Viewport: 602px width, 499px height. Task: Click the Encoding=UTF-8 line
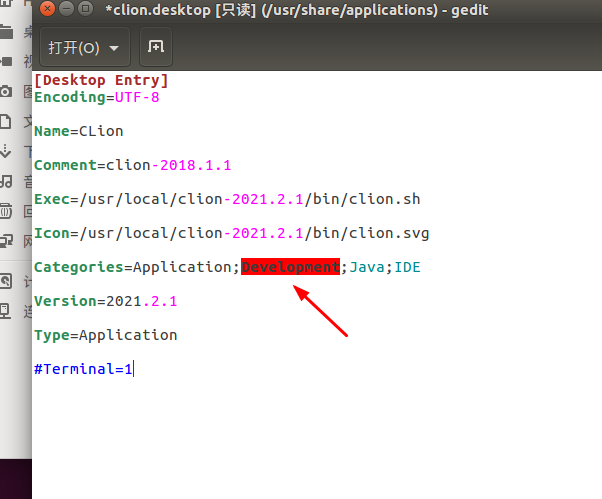pos(97,97)
